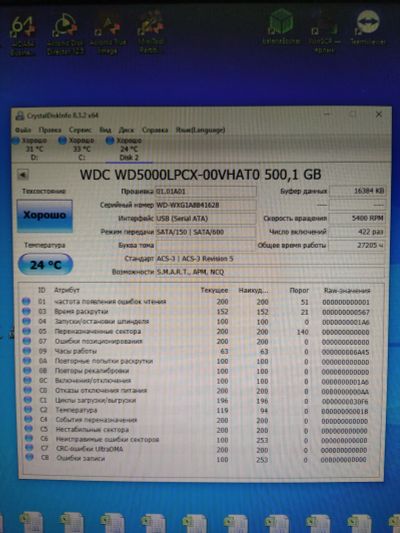Launch Acronis Disk Director 12.5 shortcut
This screenshot has width=400, height=533.
(x=65, y=34)
